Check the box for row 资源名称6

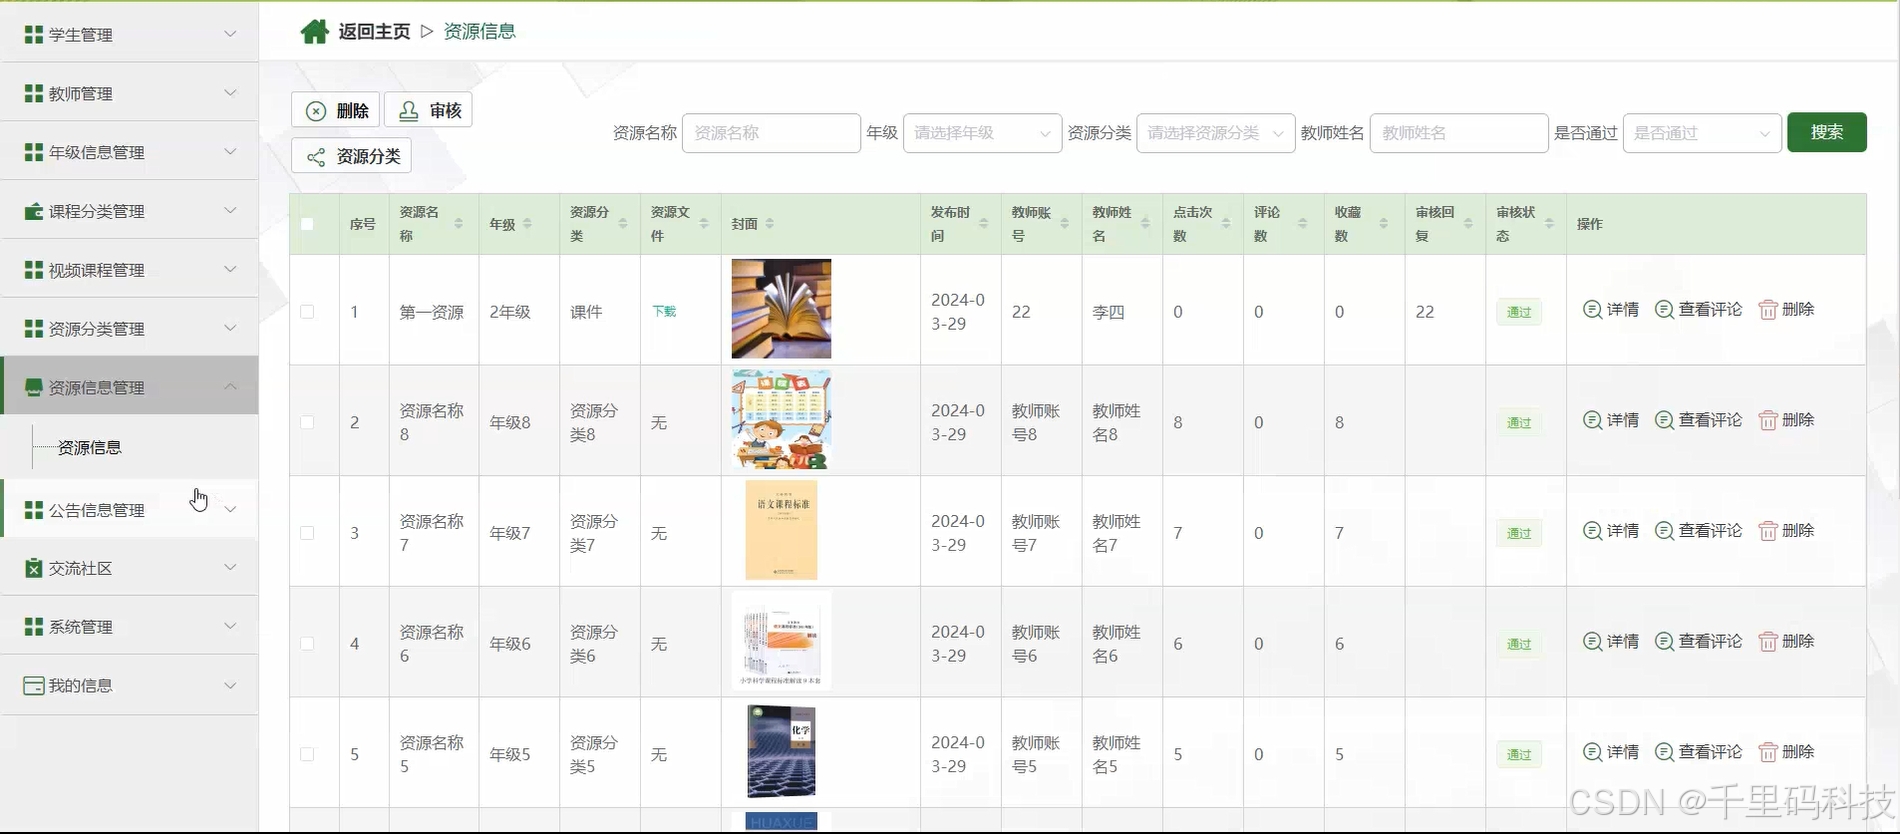(x=307, y=644)
